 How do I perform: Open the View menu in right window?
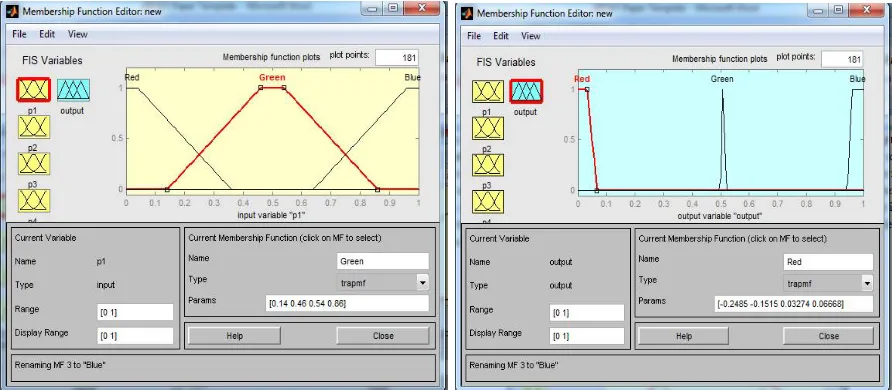pos(531,36)
